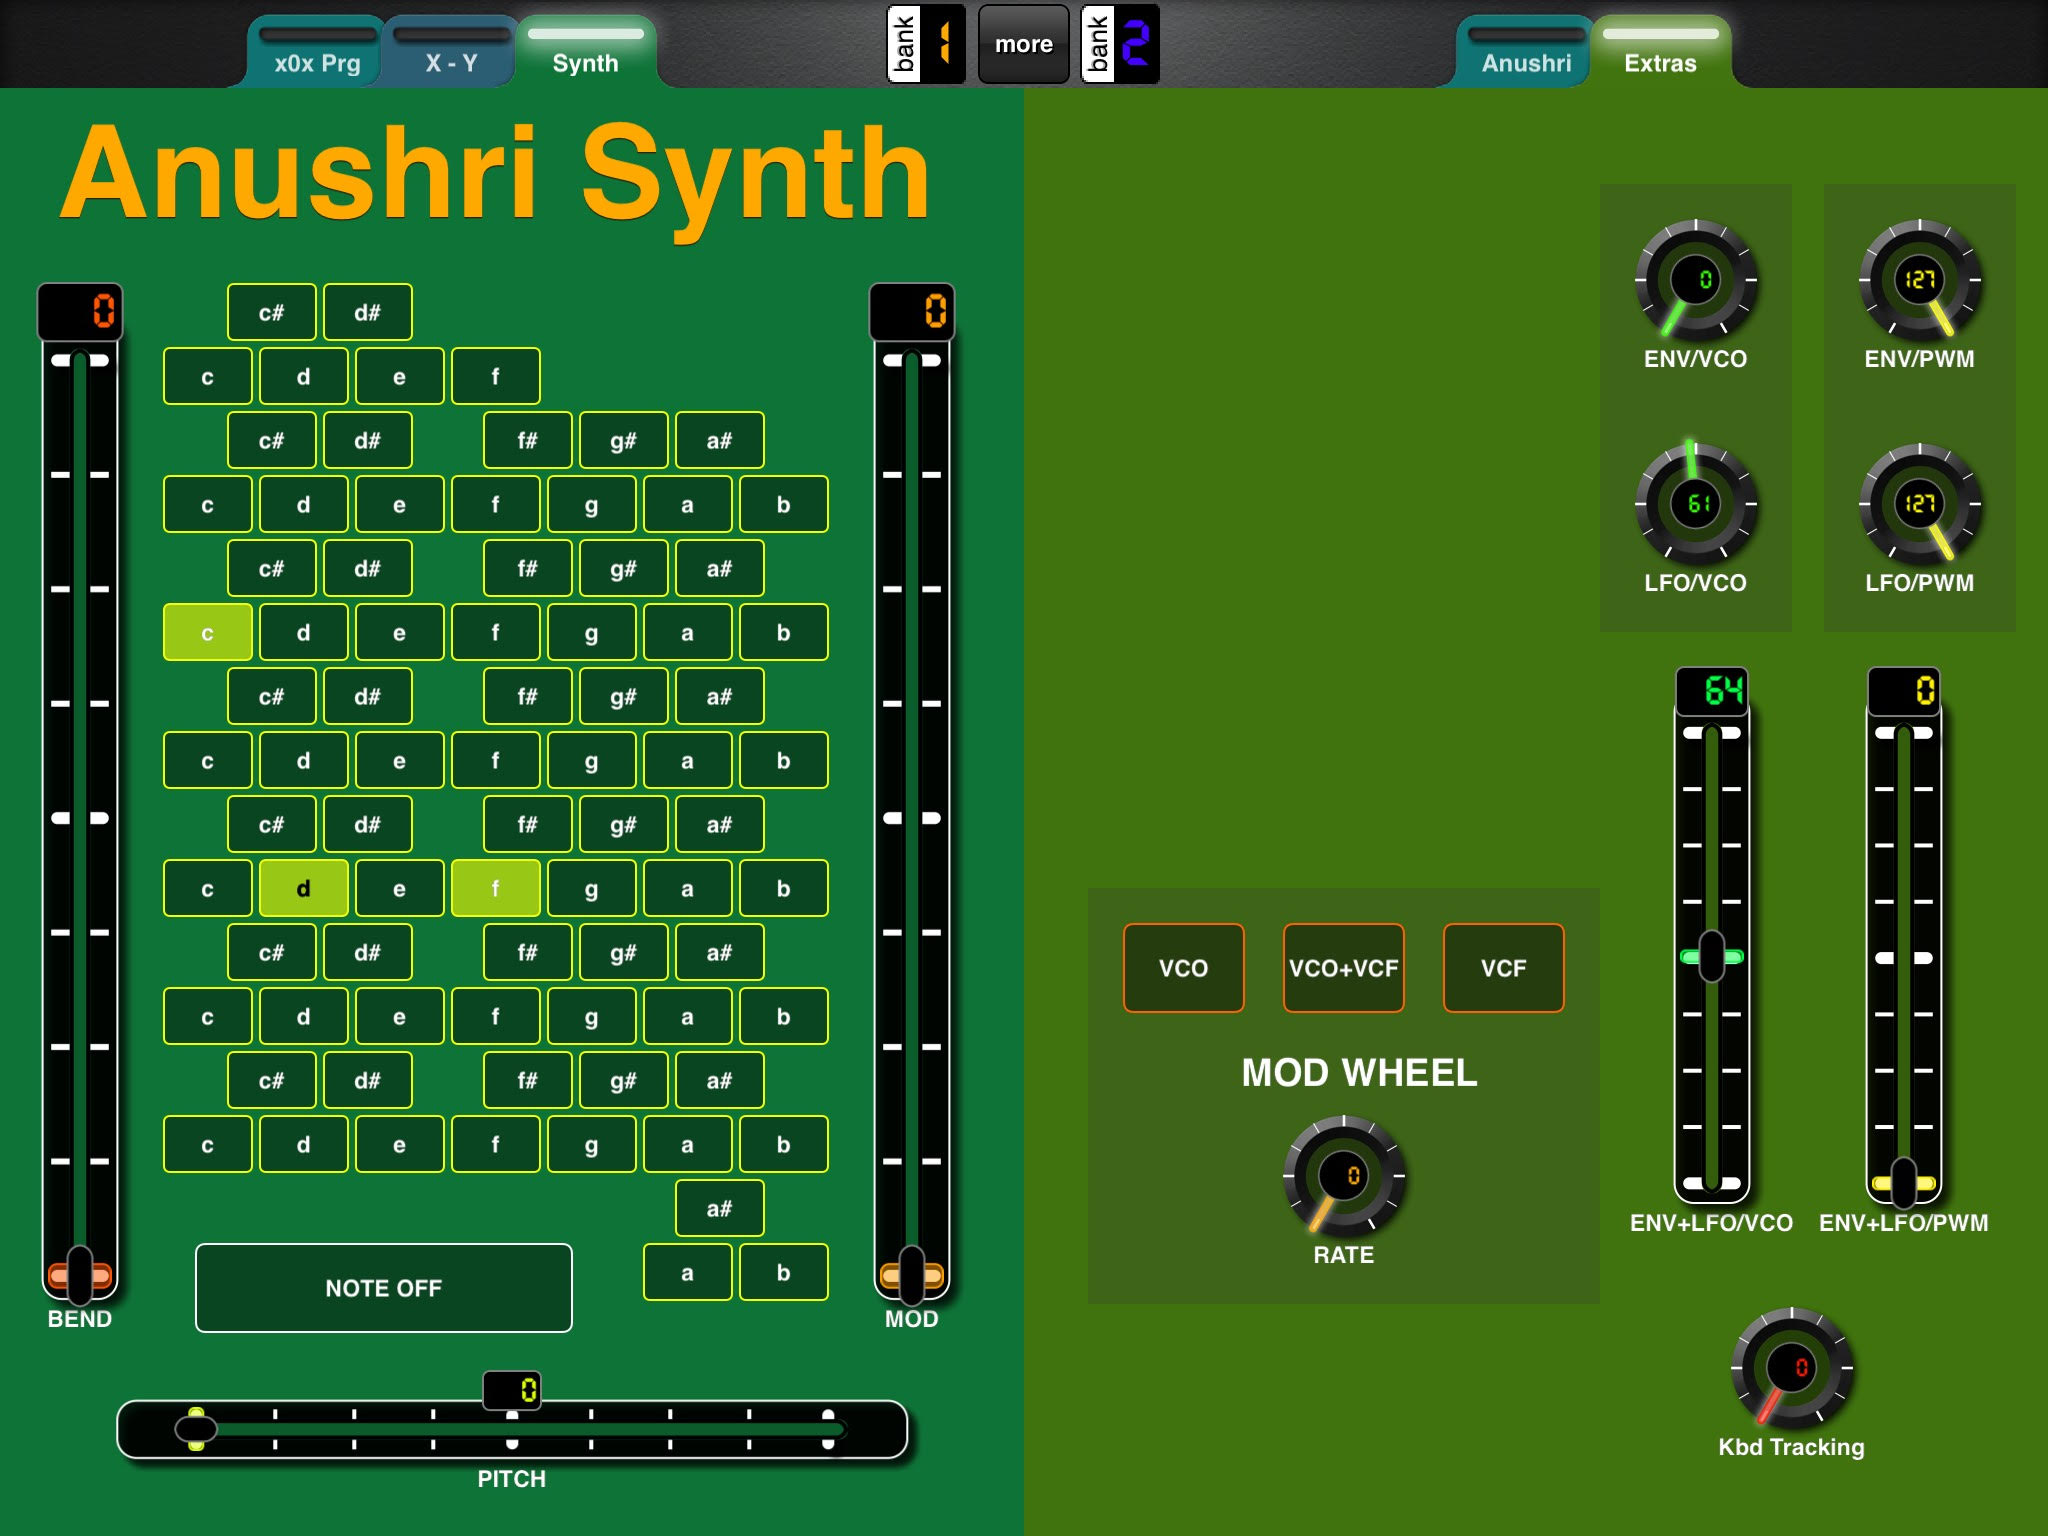
Task: Toggle the highlighted f note key
Action: [496, 888]
